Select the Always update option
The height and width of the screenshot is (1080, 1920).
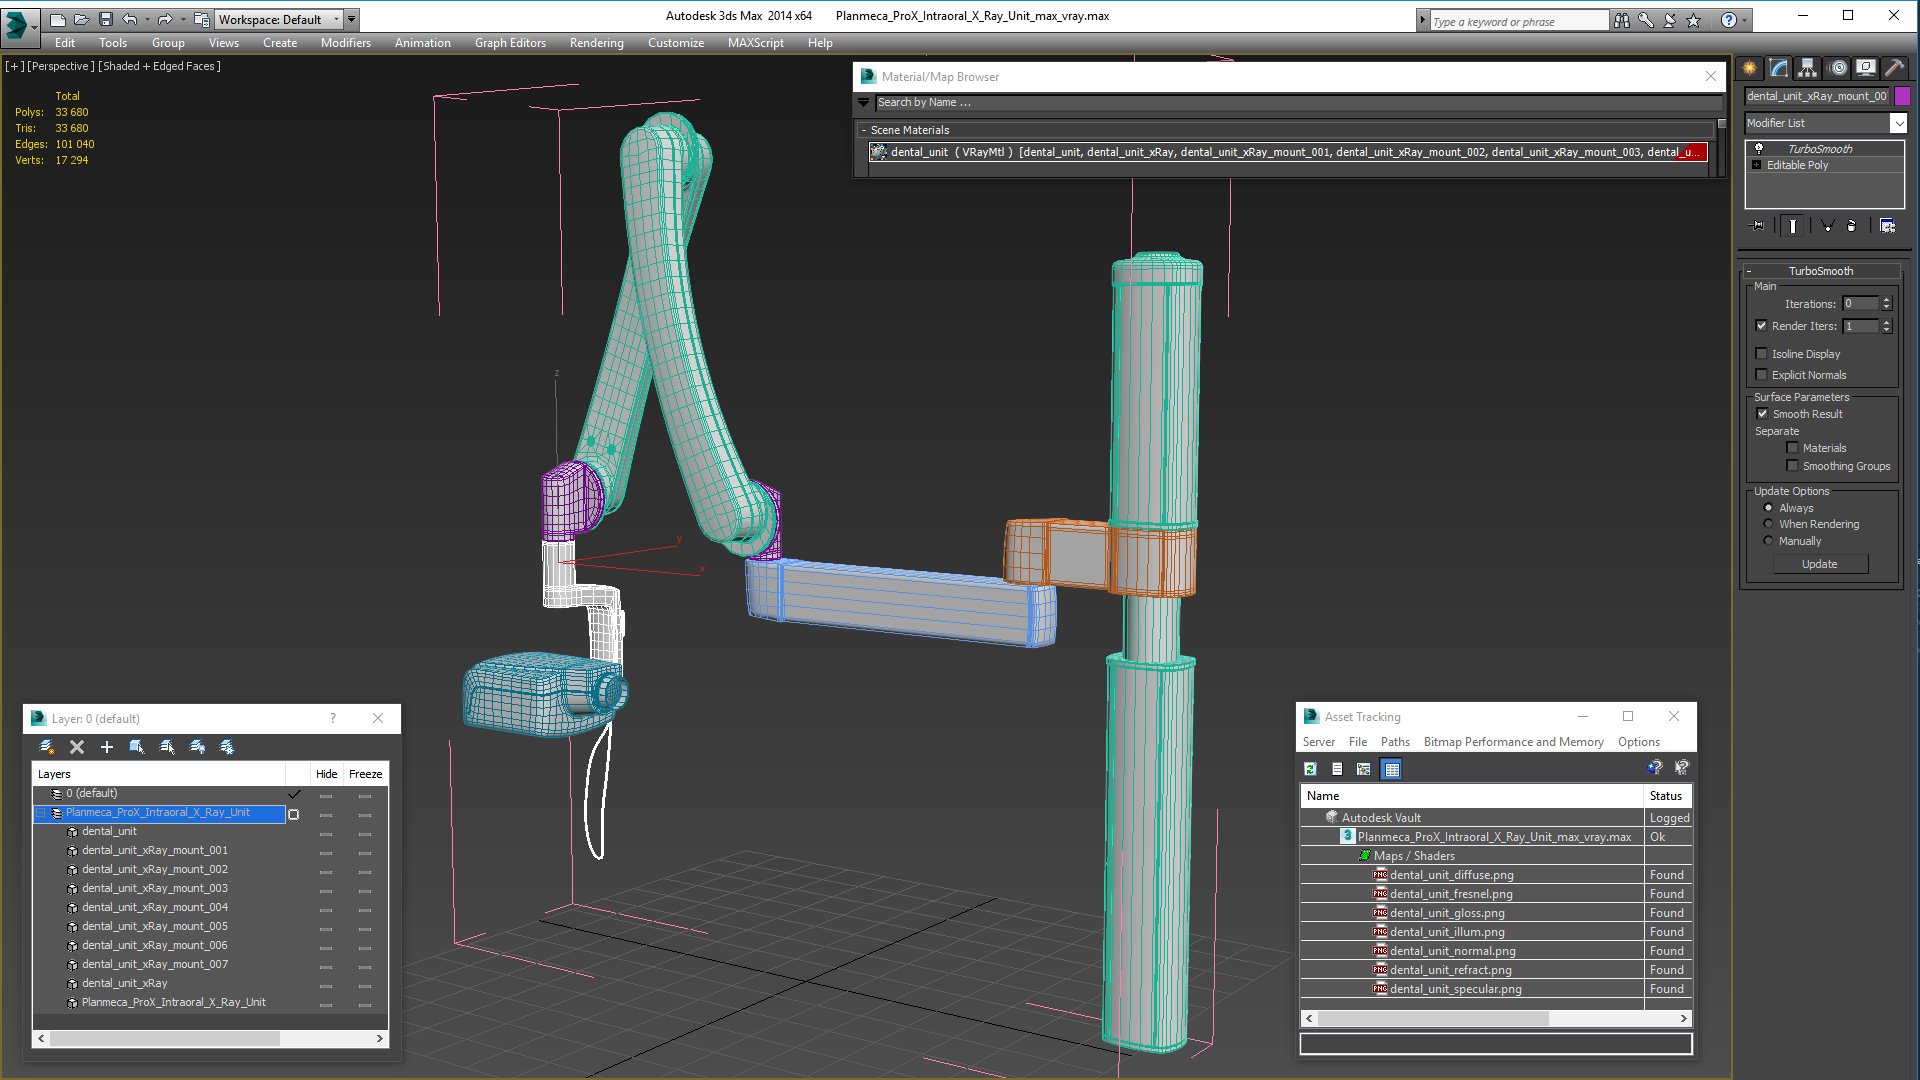click(1768, 508)
